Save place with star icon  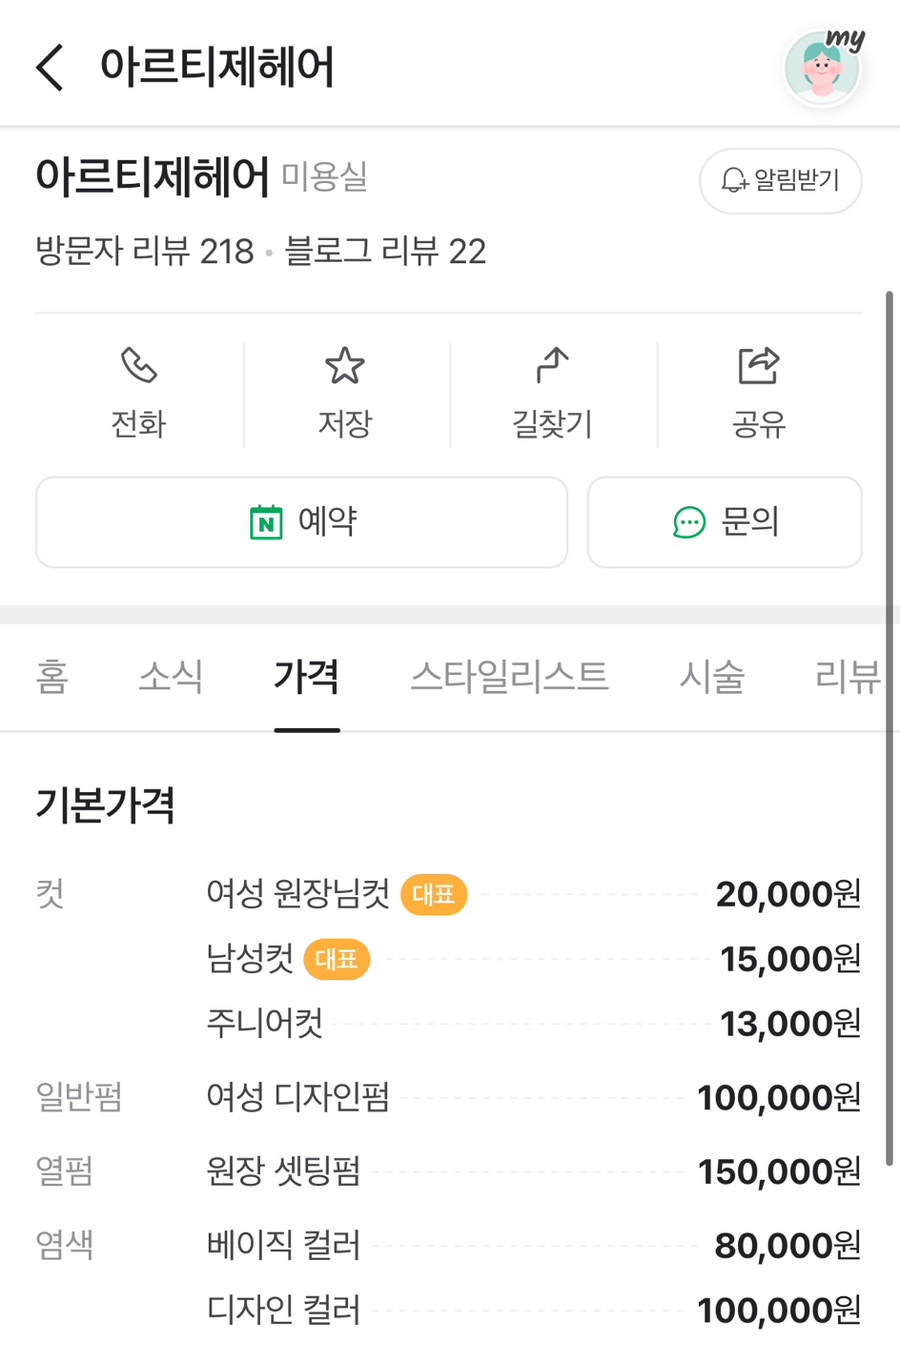[345, 366]
